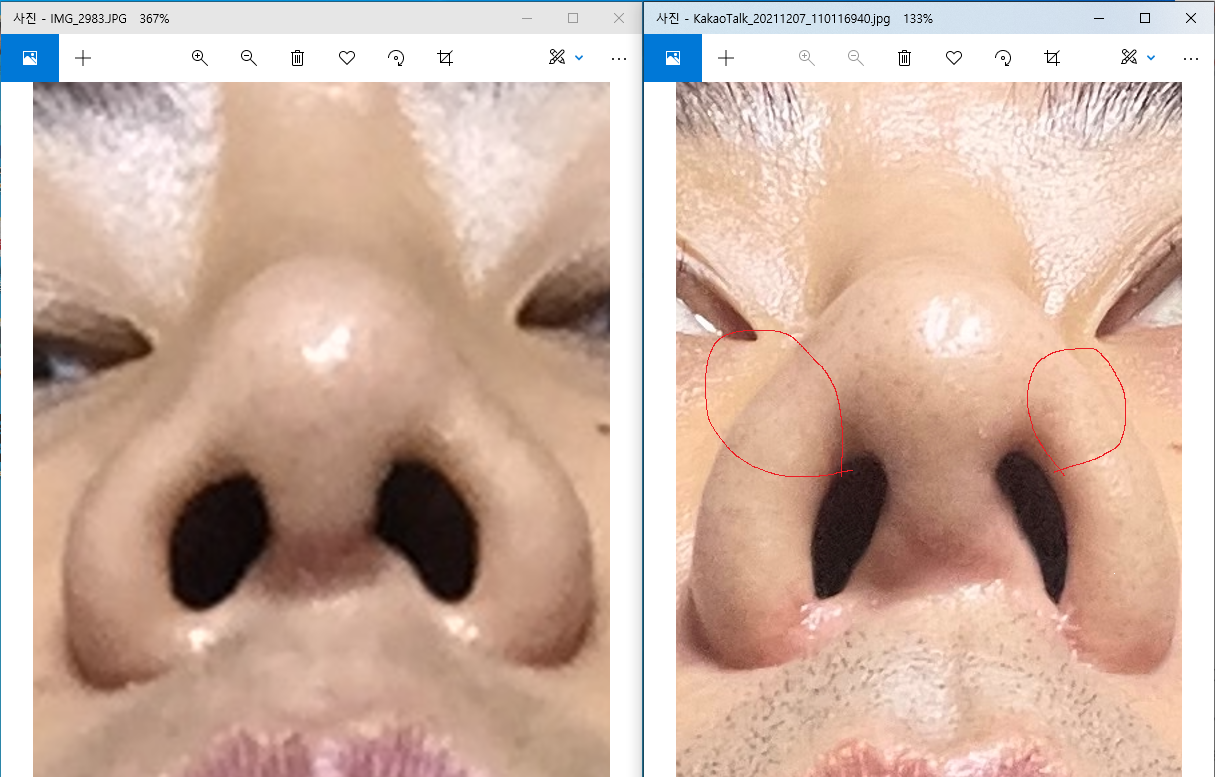
Task: Open the three-dot more menu in IMG_2983.JPG window
Action: [618, 58]
